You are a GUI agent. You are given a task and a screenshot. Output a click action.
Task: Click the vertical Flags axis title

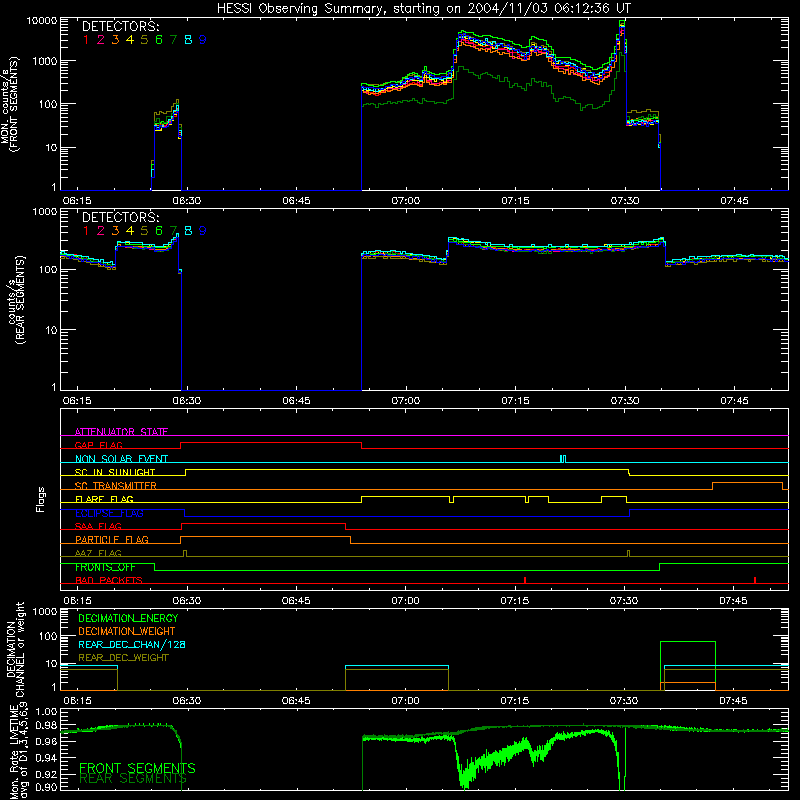pyautogui.click(x=41, y=499)
